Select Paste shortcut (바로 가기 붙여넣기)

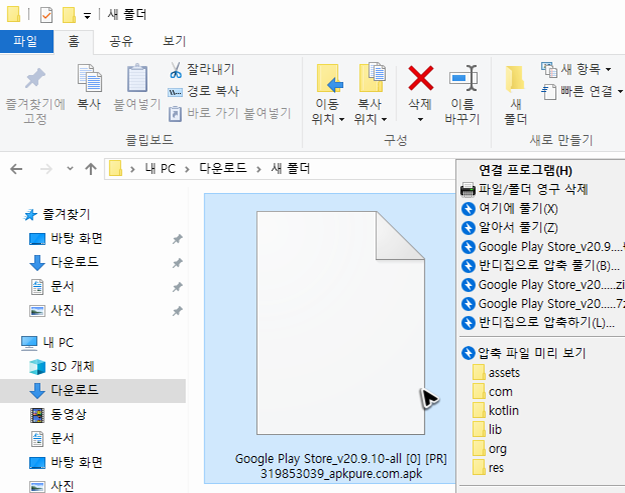coord(230,114)
